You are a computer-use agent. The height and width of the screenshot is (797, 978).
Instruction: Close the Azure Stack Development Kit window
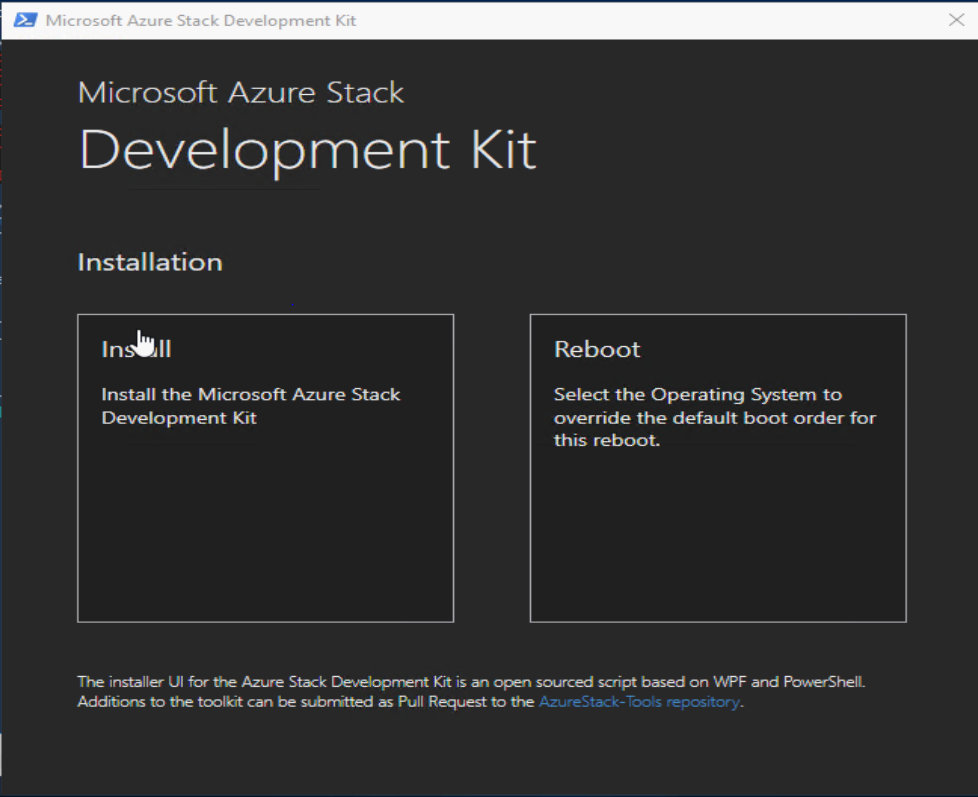[956, 20]
